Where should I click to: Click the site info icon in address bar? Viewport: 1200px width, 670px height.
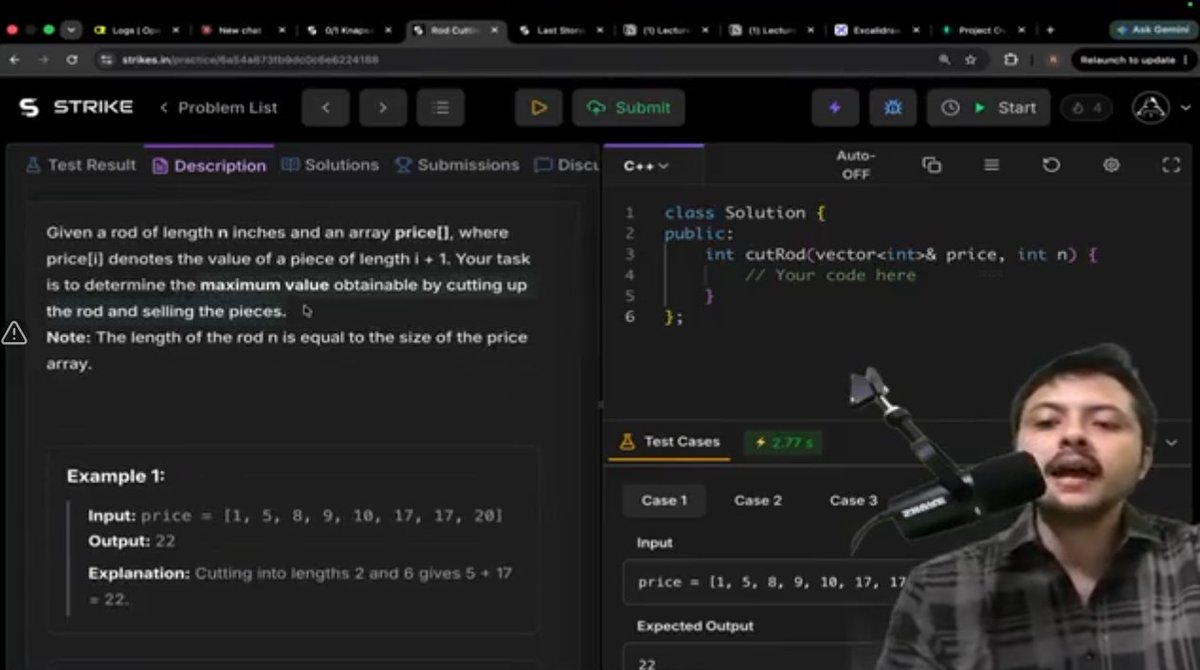[105, 60]
